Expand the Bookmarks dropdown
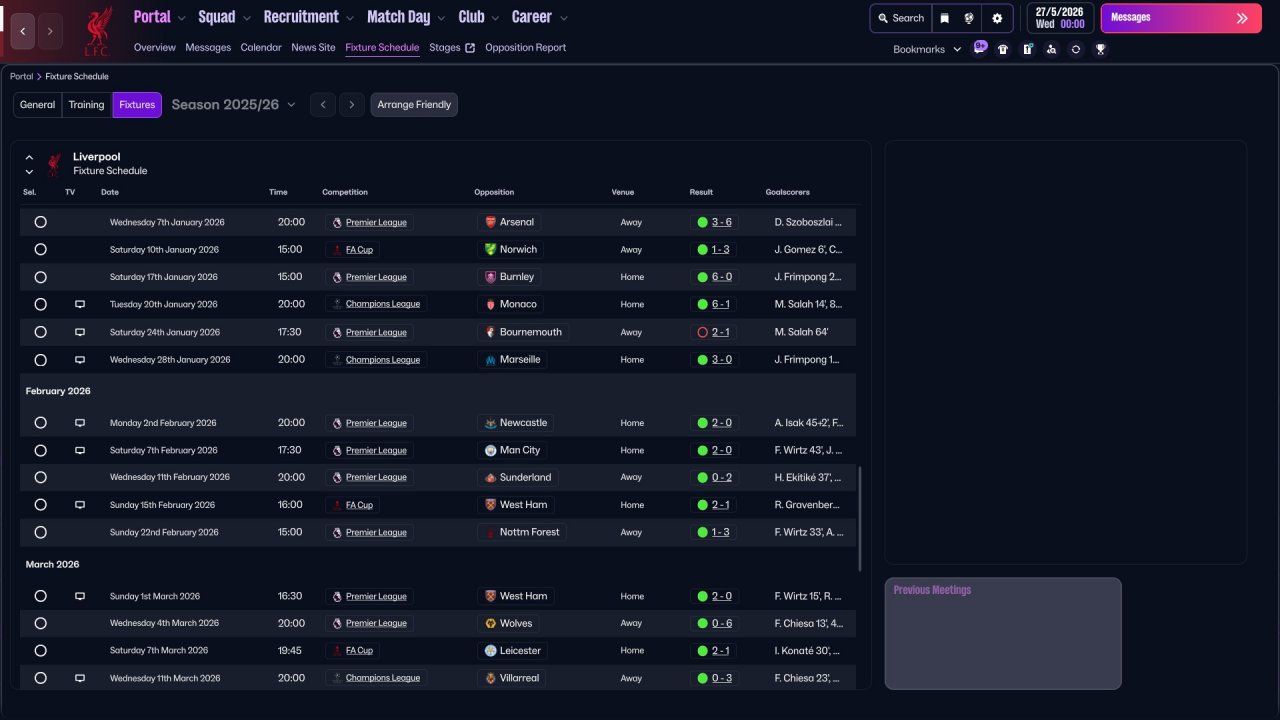1280x720 pixels. (927, 49)
